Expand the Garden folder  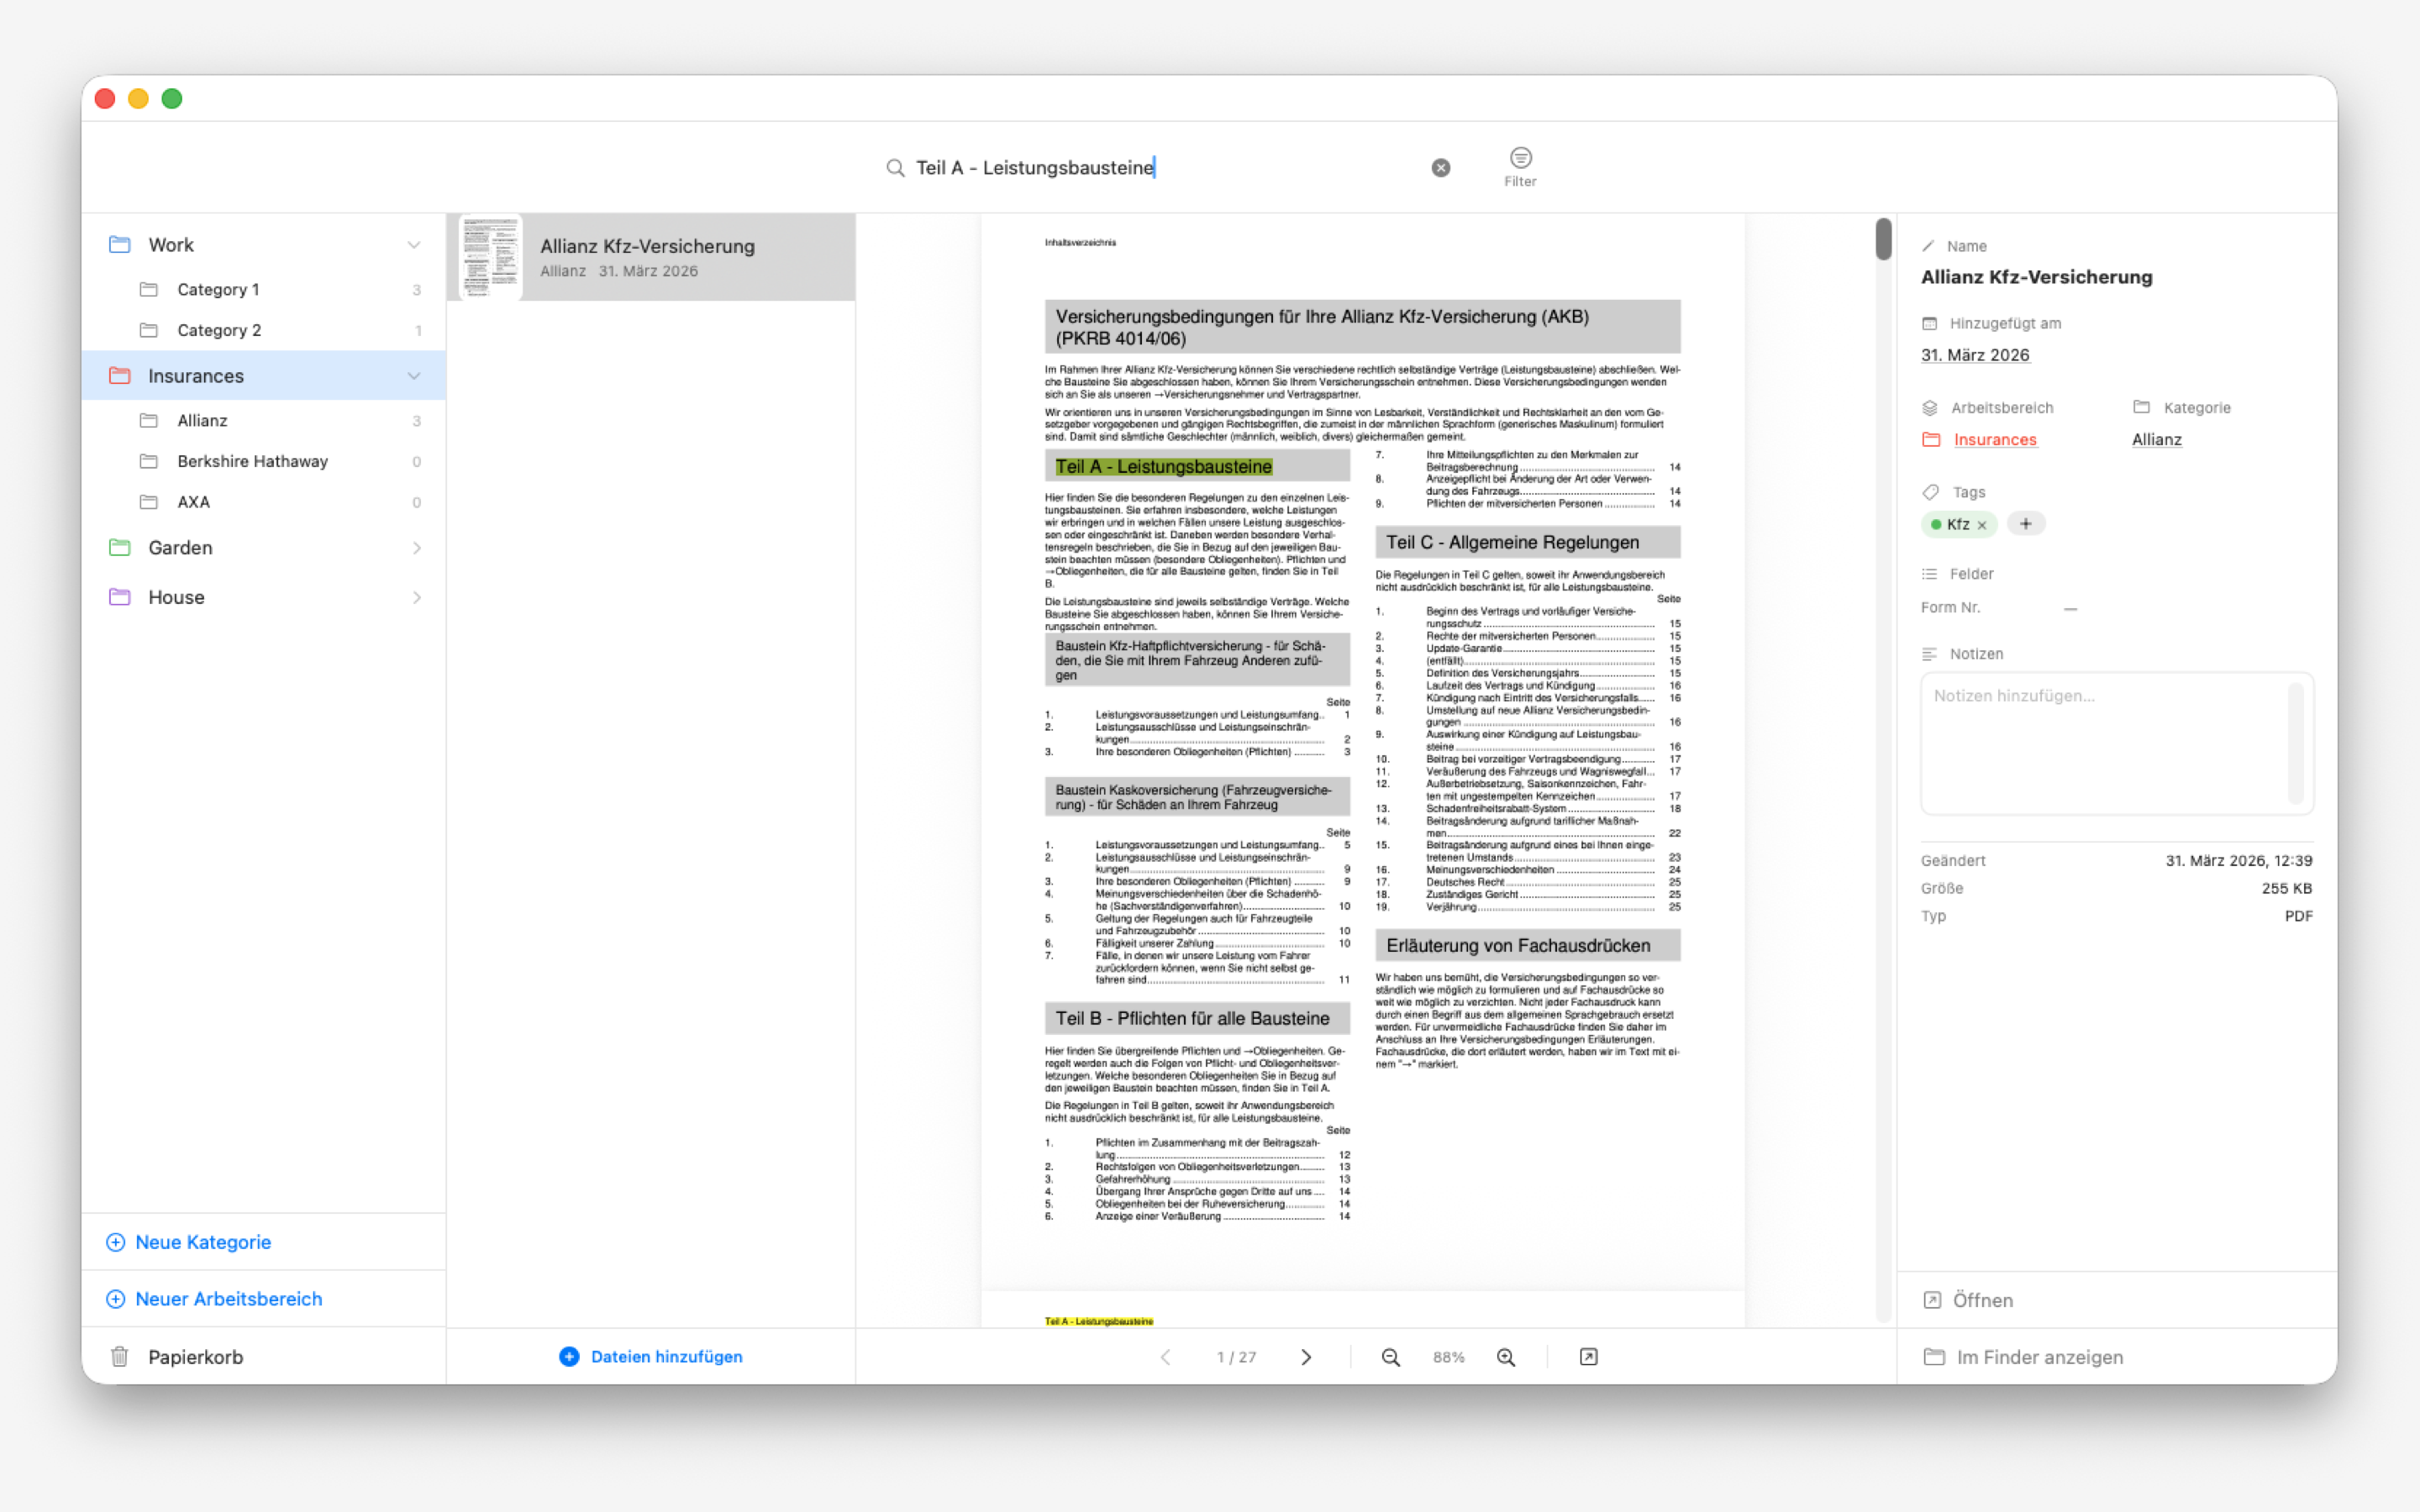click(x=417, y=547)
